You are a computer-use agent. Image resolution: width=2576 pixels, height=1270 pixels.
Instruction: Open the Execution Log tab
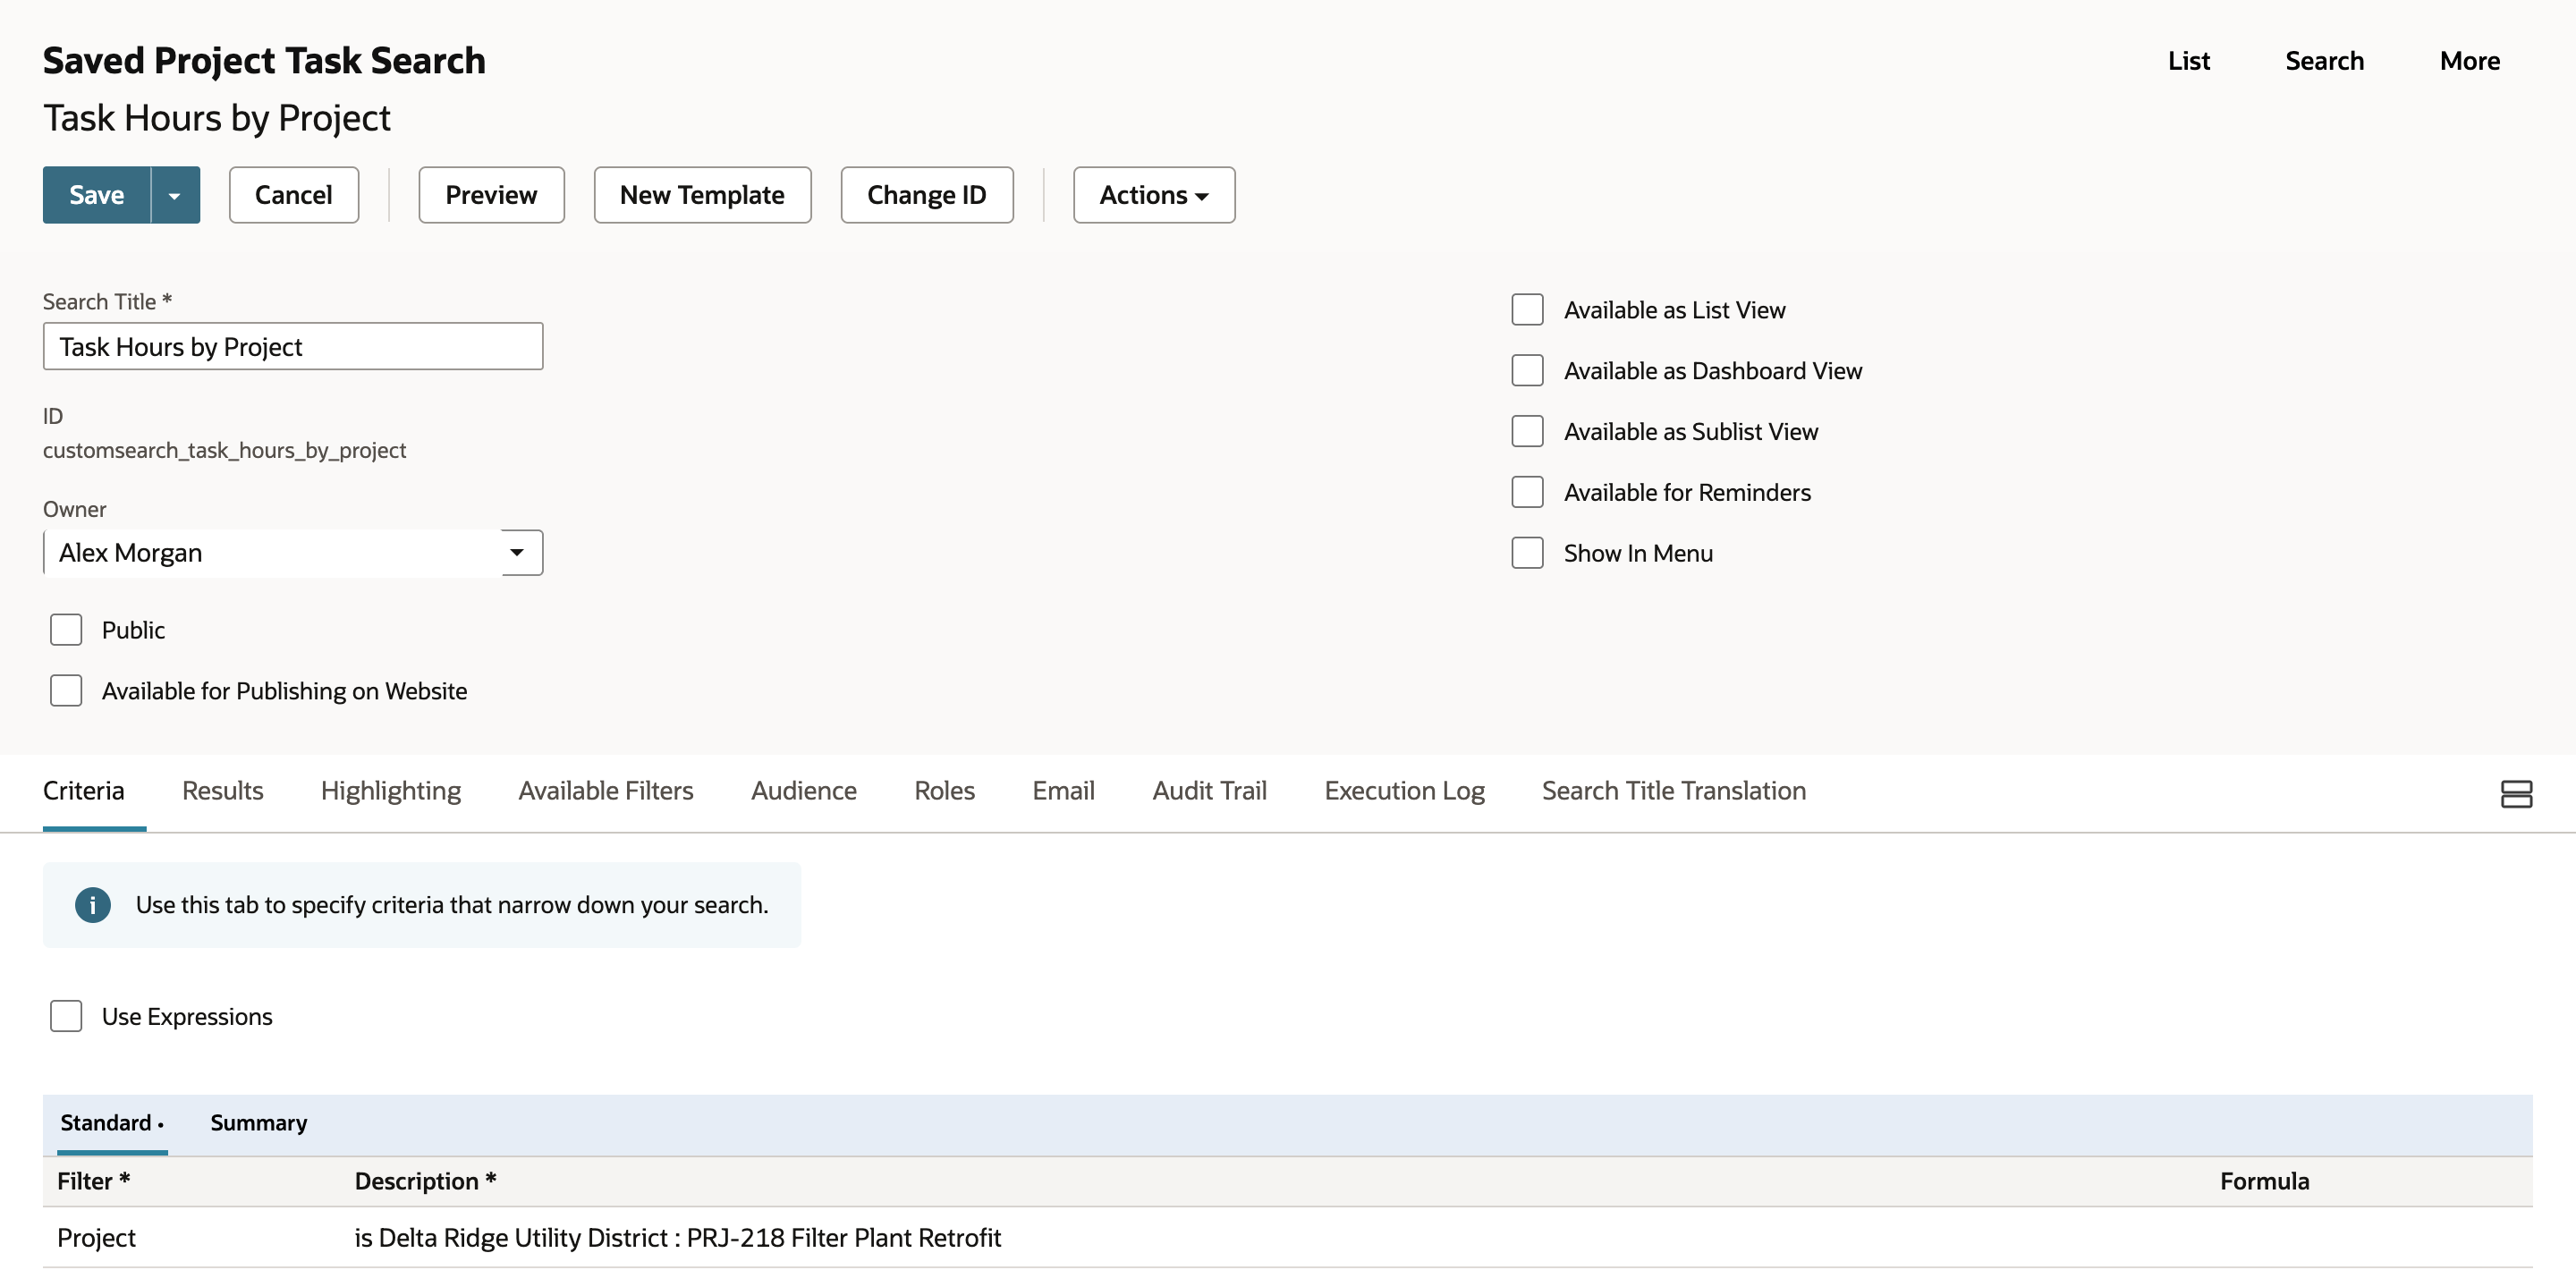tap(1404, 791)
